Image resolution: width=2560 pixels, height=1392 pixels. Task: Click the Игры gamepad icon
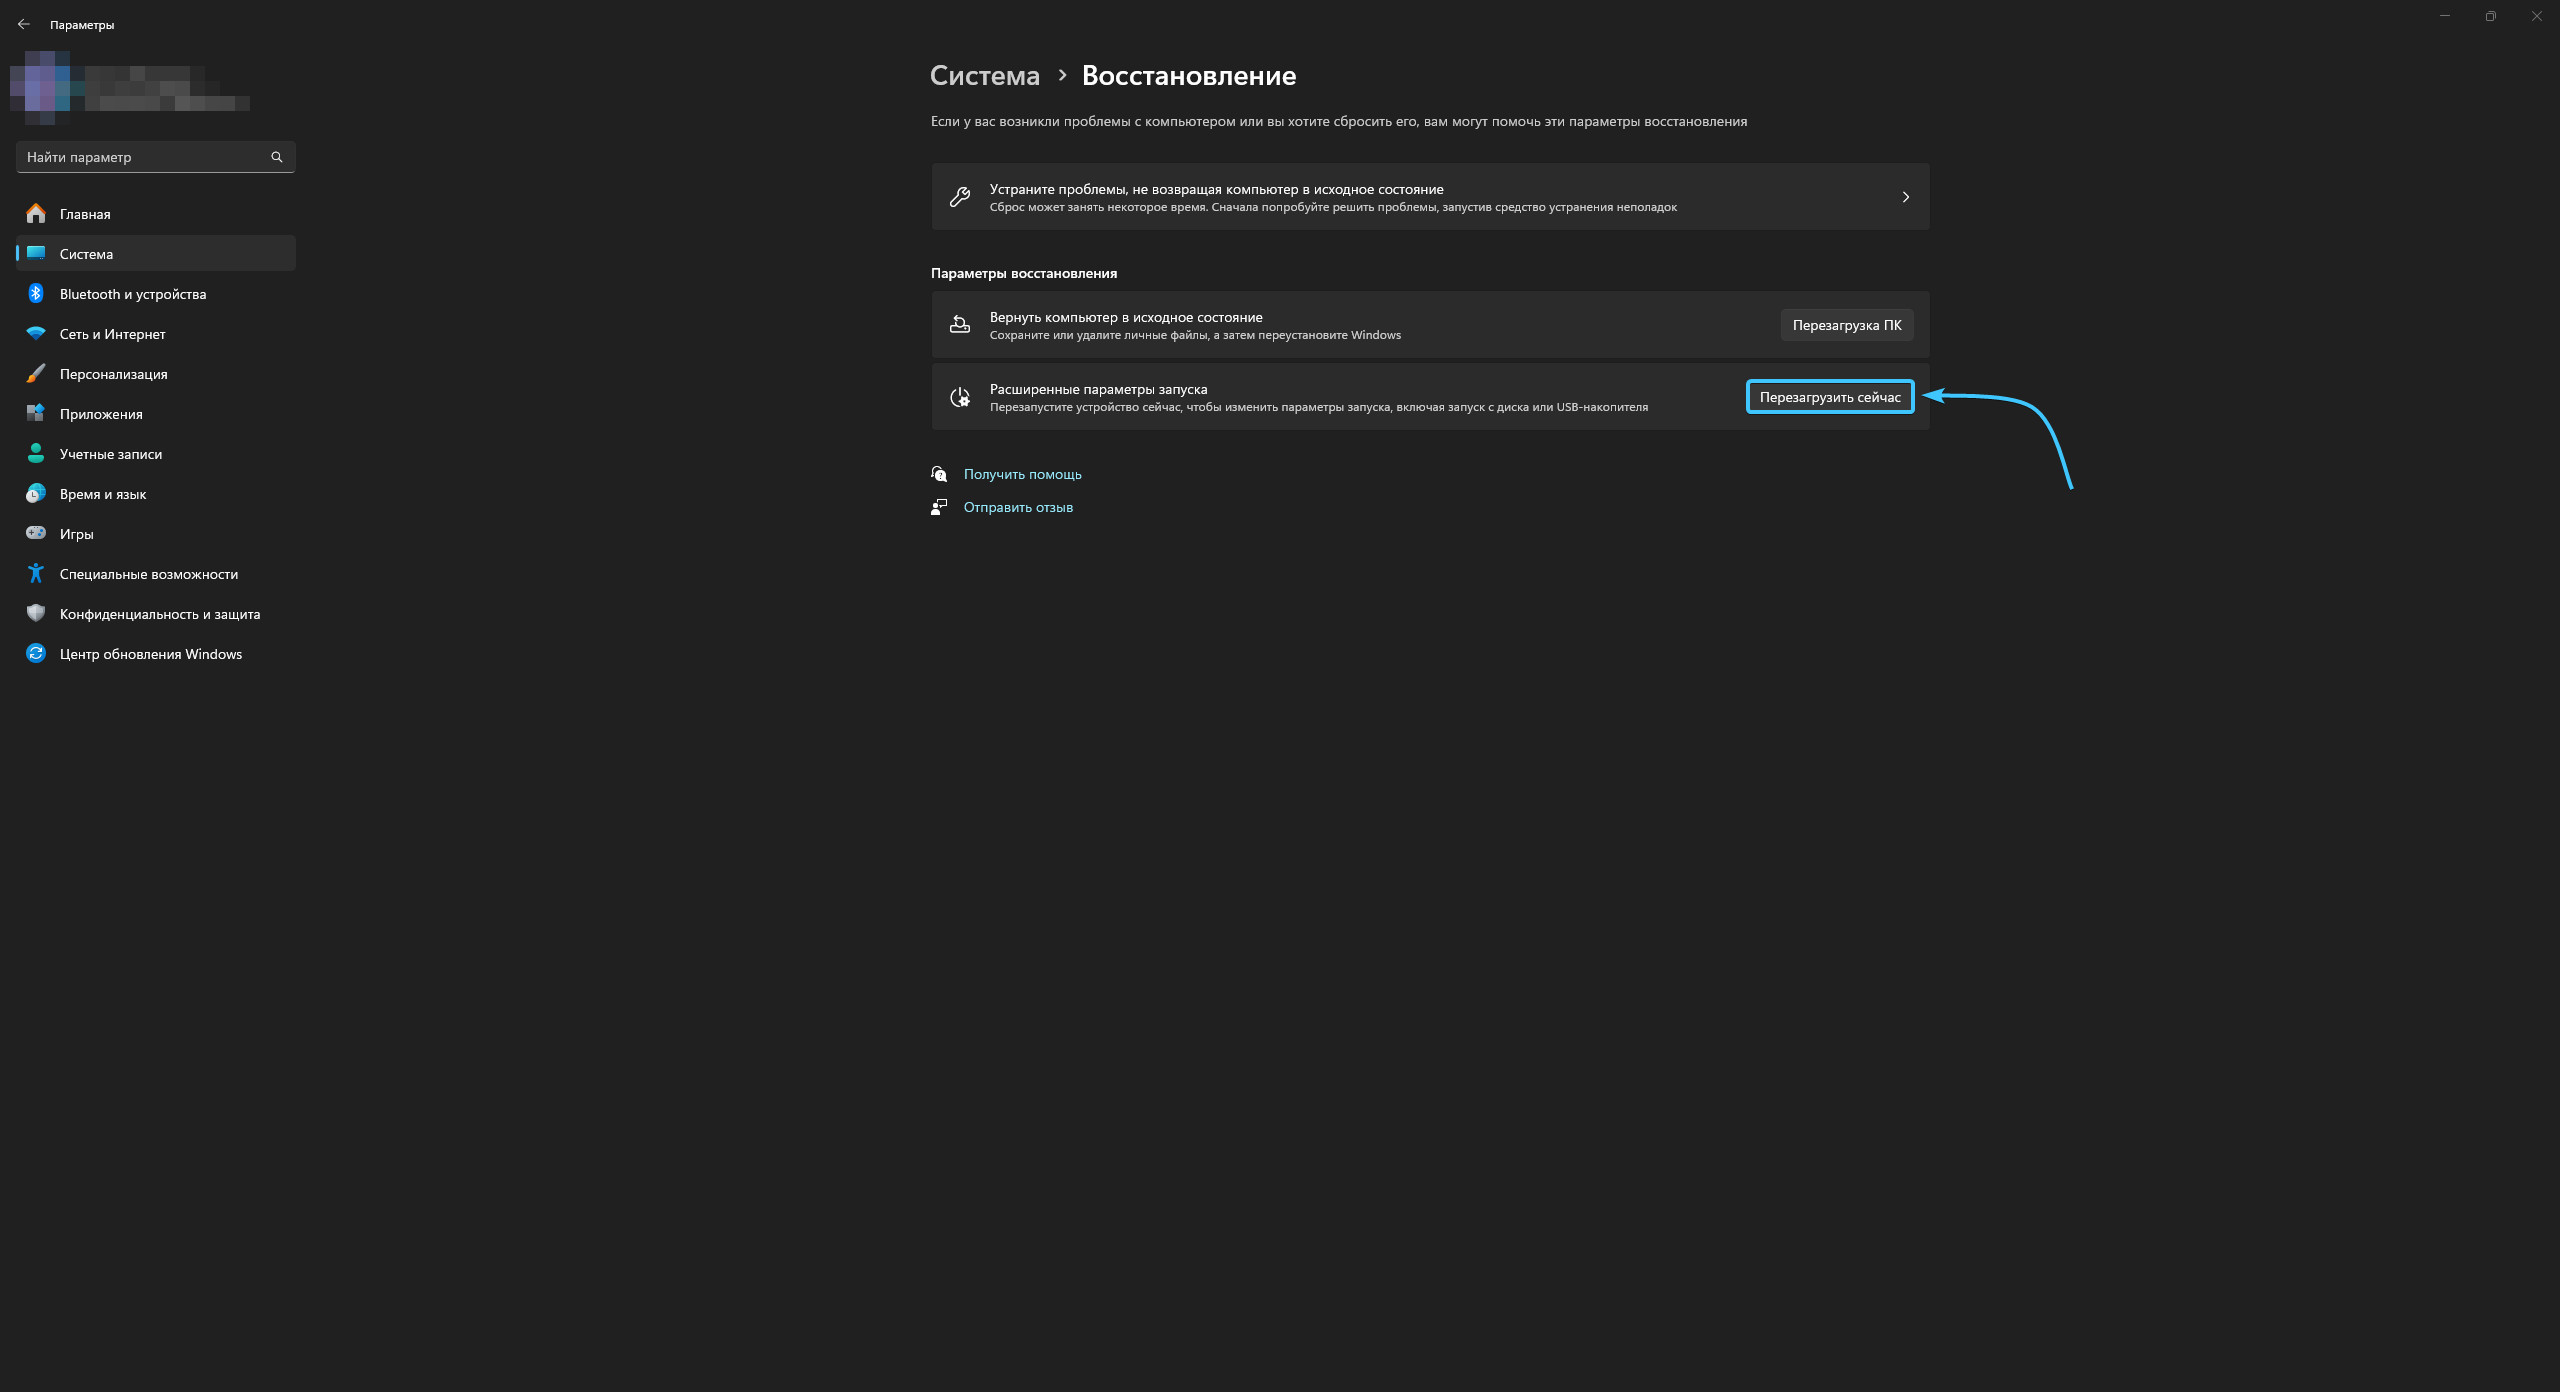pos(36,533)
